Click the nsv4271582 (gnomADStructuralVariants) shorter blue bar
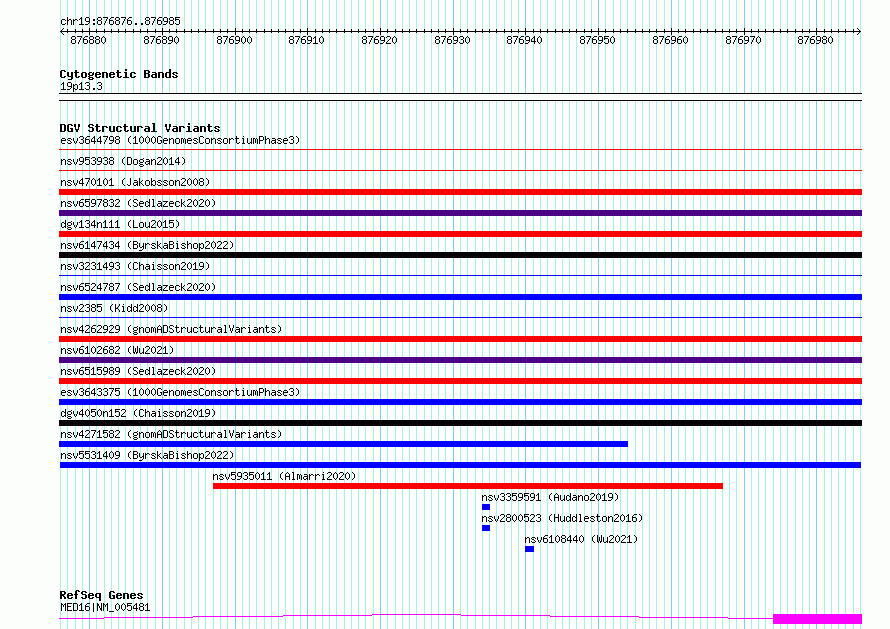The width and height of the screenshot is (890, 629). click(x=343, y=444)
